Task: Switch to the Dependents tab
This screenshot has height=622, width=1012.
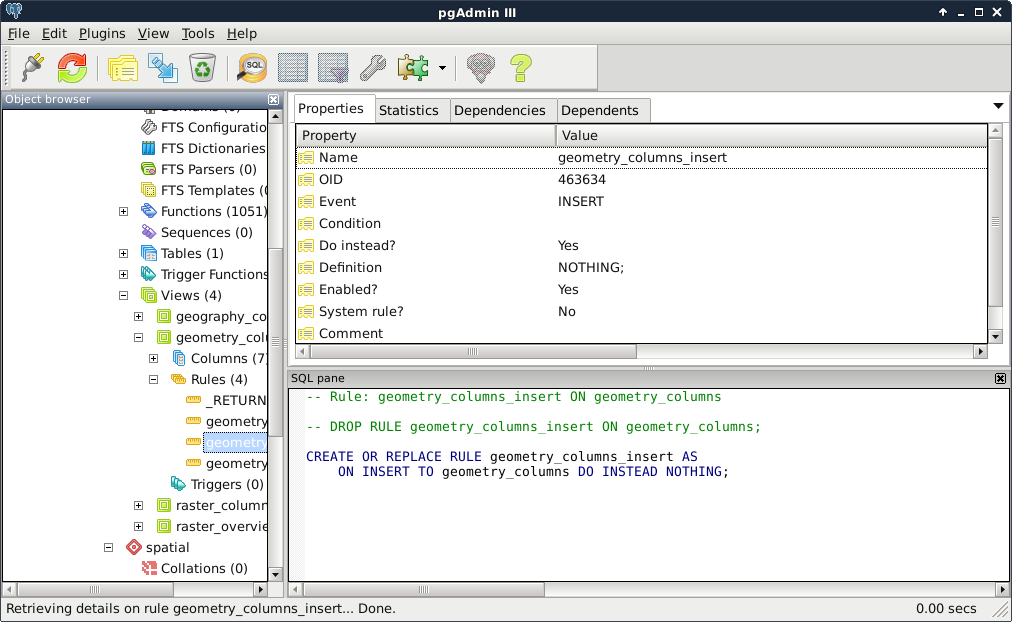Action: pyautogui.click(x=599, y=110)
